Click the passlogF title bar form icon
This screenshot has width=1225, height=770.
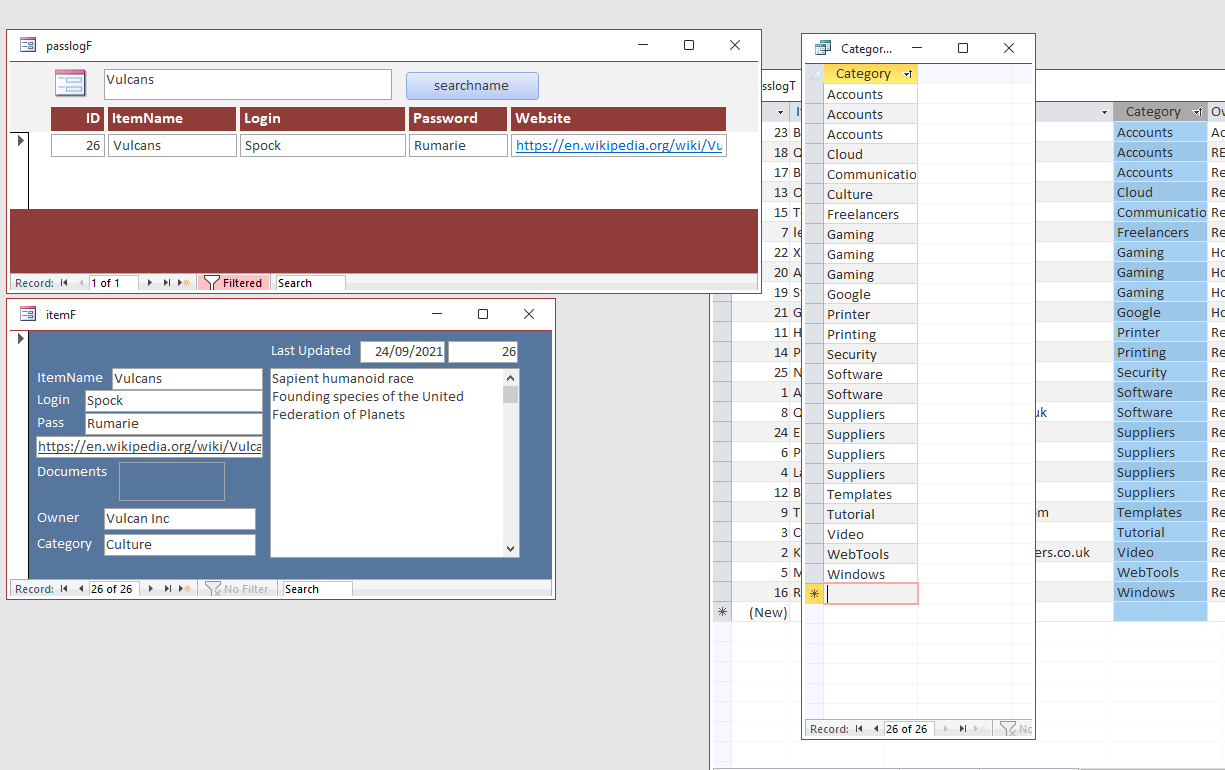pyautogui.click(x=28, y=45)
